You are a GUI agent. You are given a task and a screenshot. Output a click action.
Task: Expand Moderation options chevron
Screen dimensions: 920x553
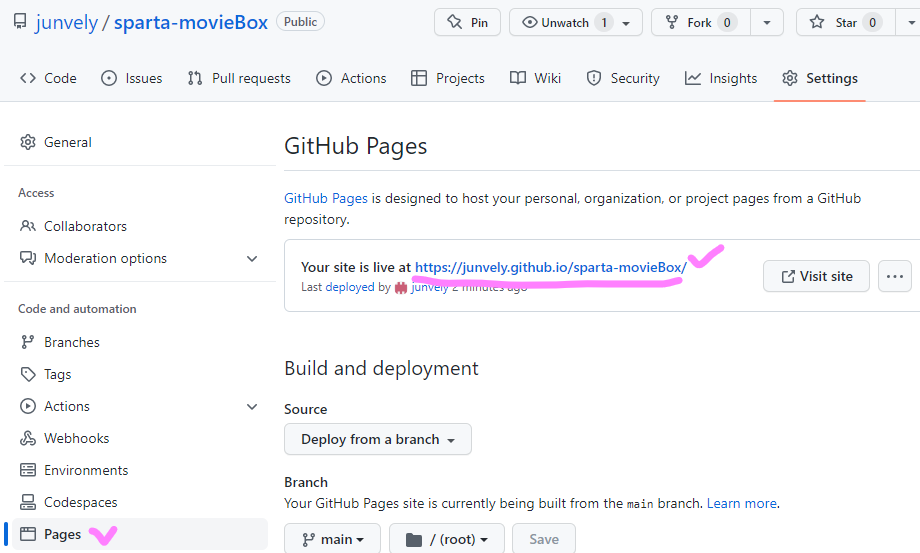pos(252,259)
